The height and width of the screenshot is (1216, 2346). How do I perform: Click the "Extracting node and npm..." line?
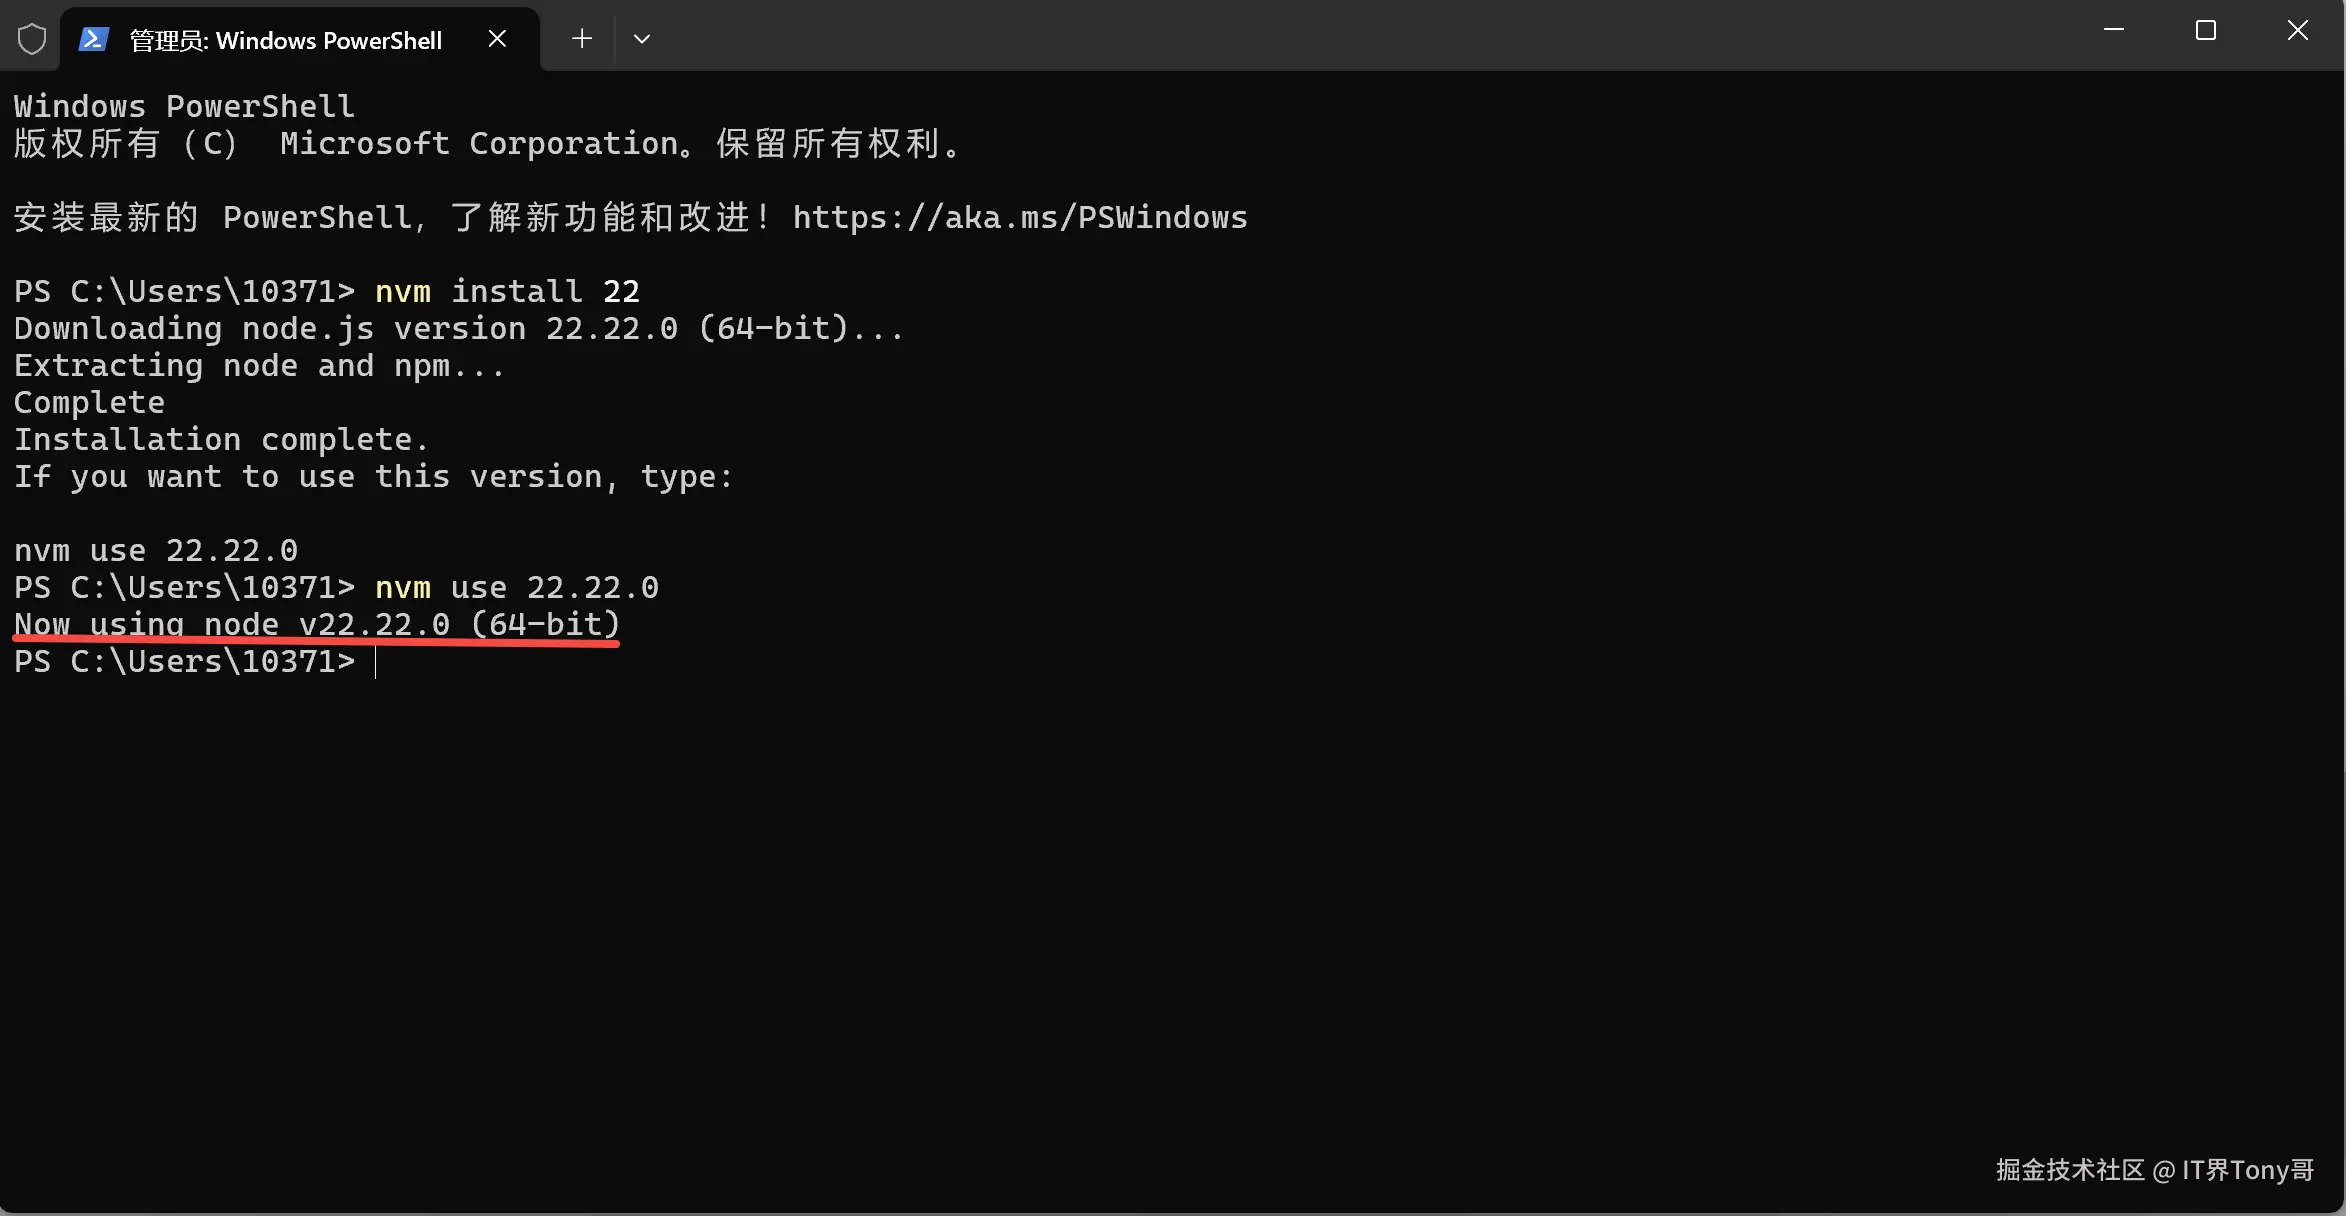coord(259,366)
